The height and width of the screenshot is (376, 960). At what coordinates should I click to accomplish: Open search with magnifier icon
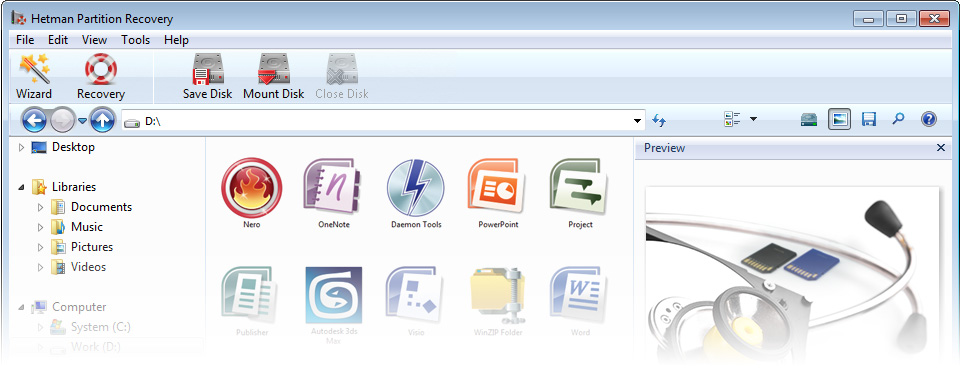[x=898, y=119]
